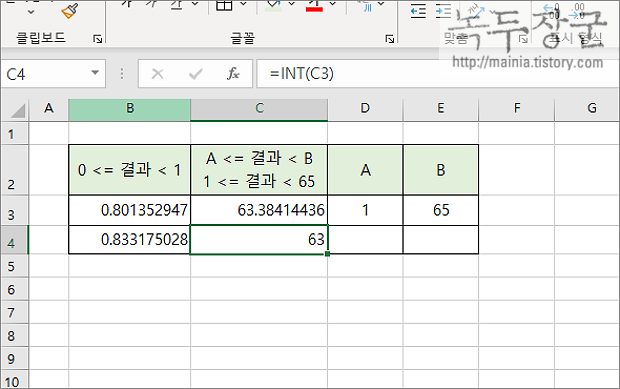The image size is (620, 389).
Task: Click the increase indent icon
Action: [x=443, y=11]
